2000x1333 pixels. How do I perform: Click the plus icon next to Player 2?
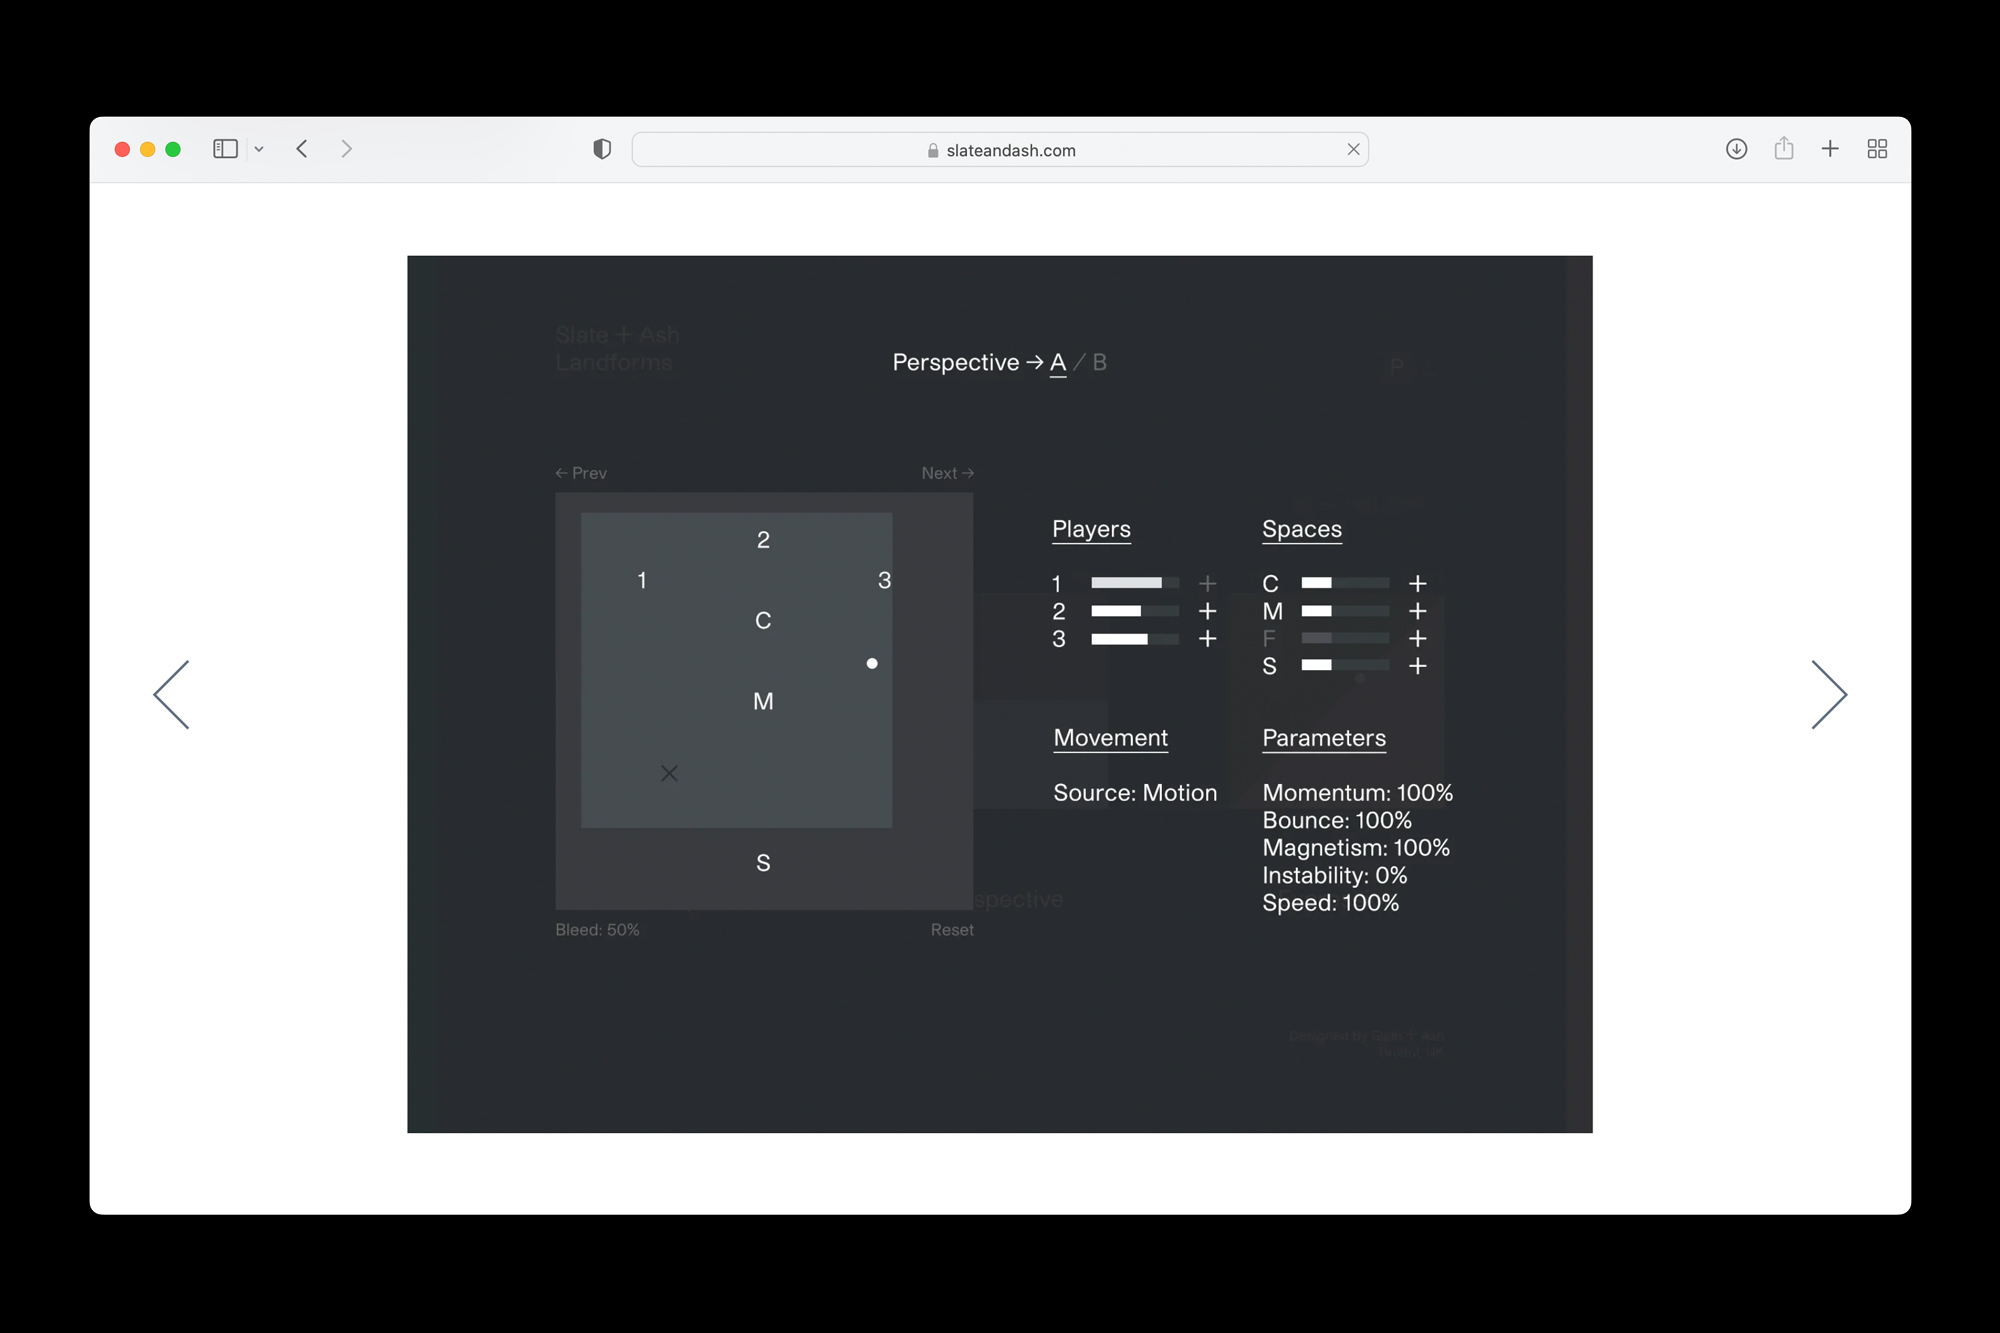point(1207,611)
